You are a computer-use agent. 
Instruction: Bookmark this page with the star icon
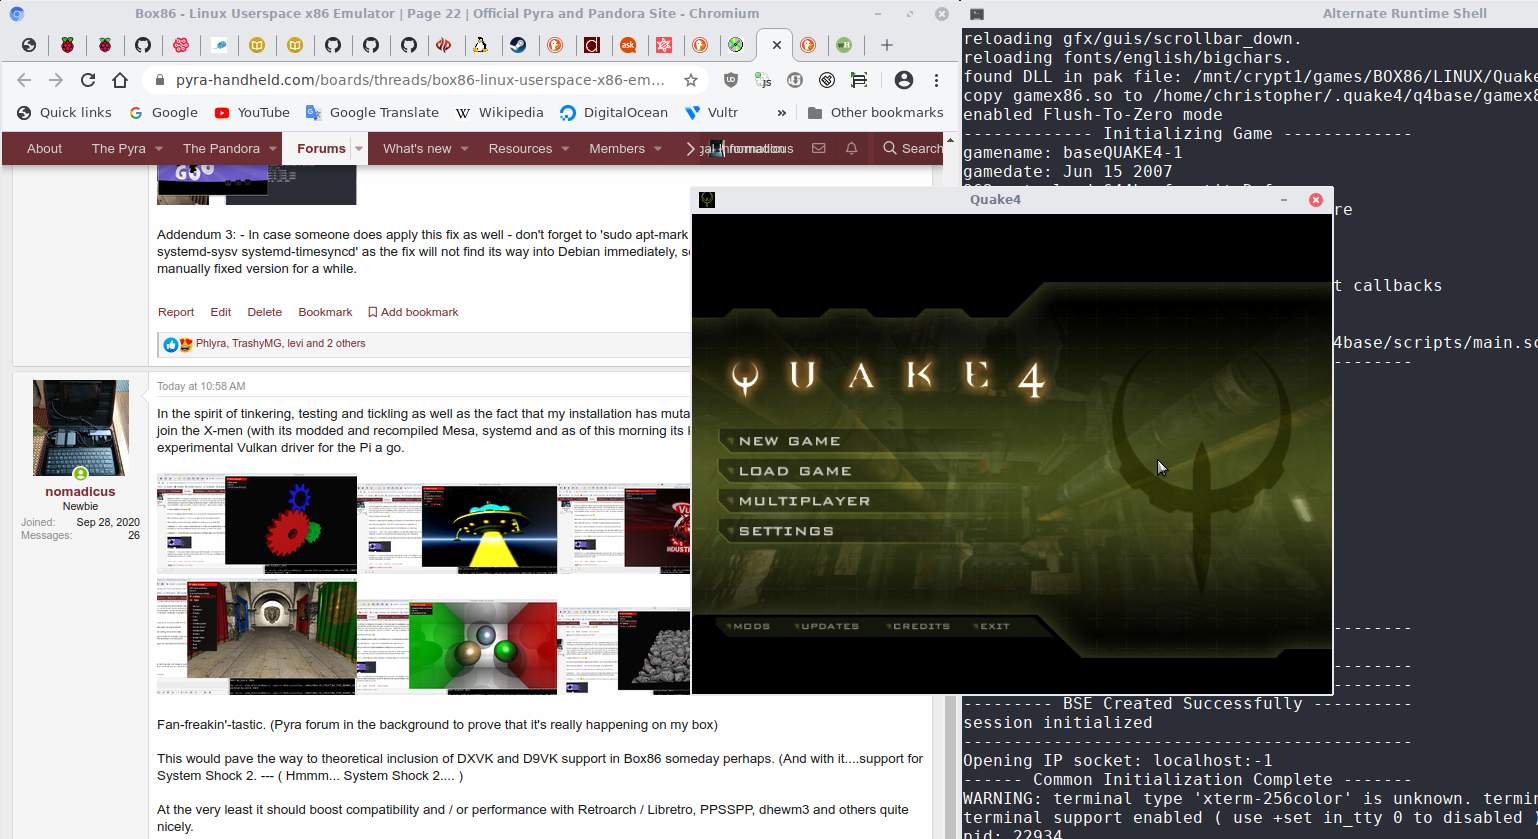point(690,80)
